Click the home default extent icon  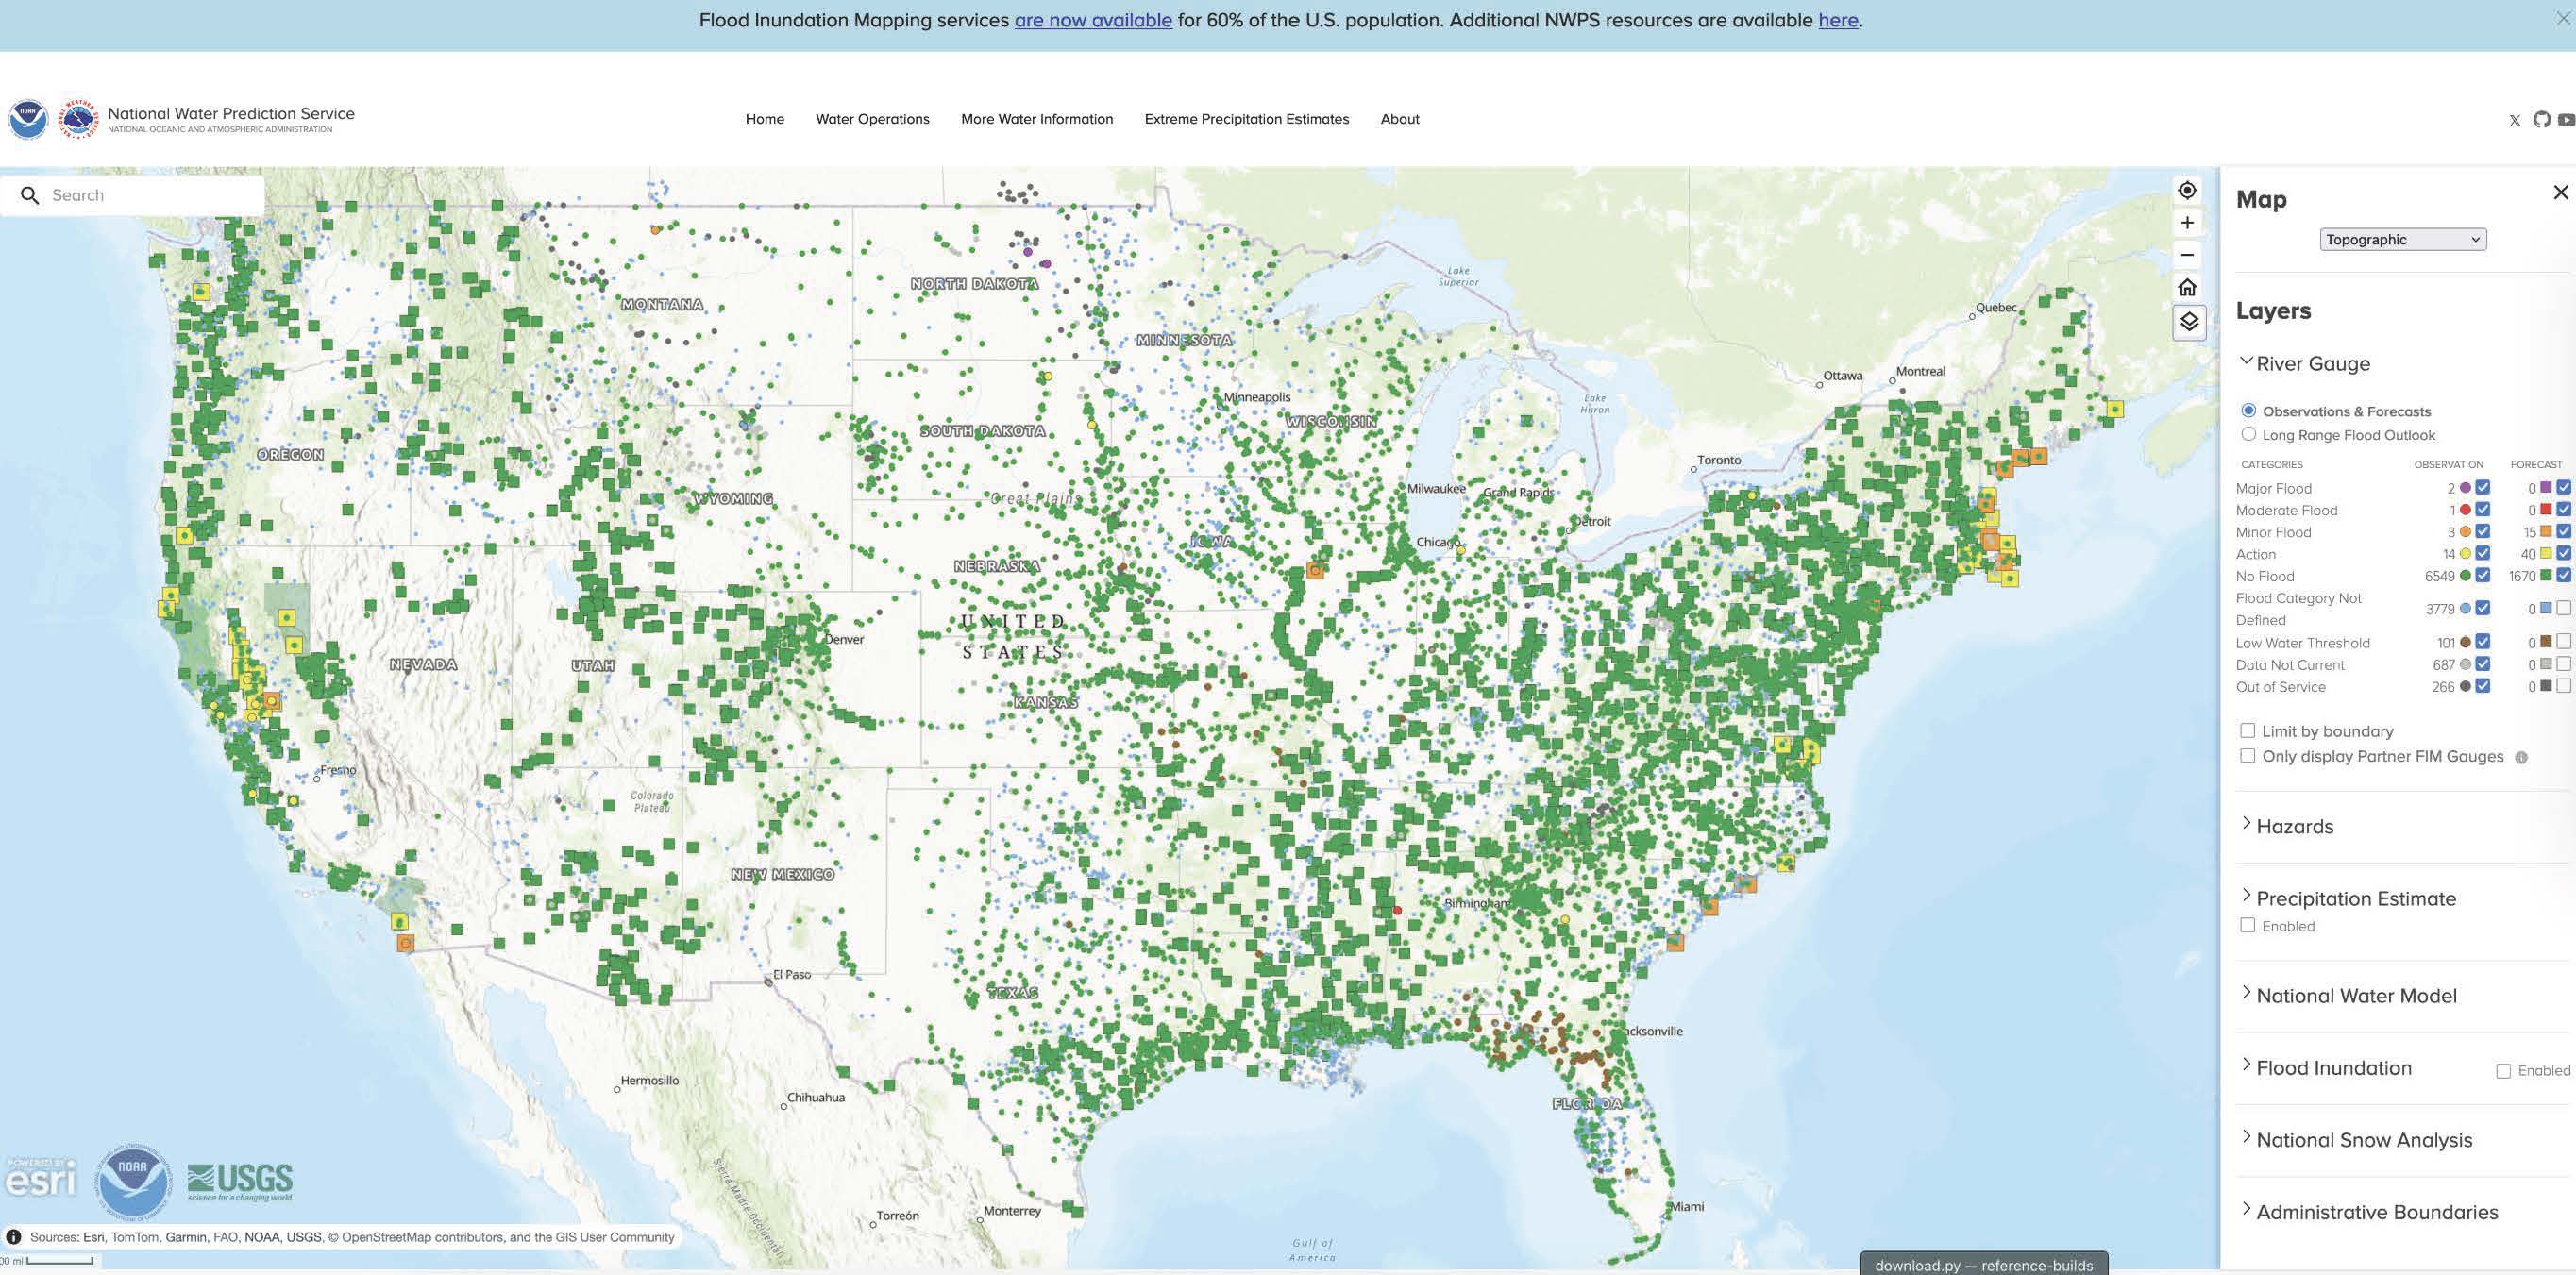pos(2188,288)
